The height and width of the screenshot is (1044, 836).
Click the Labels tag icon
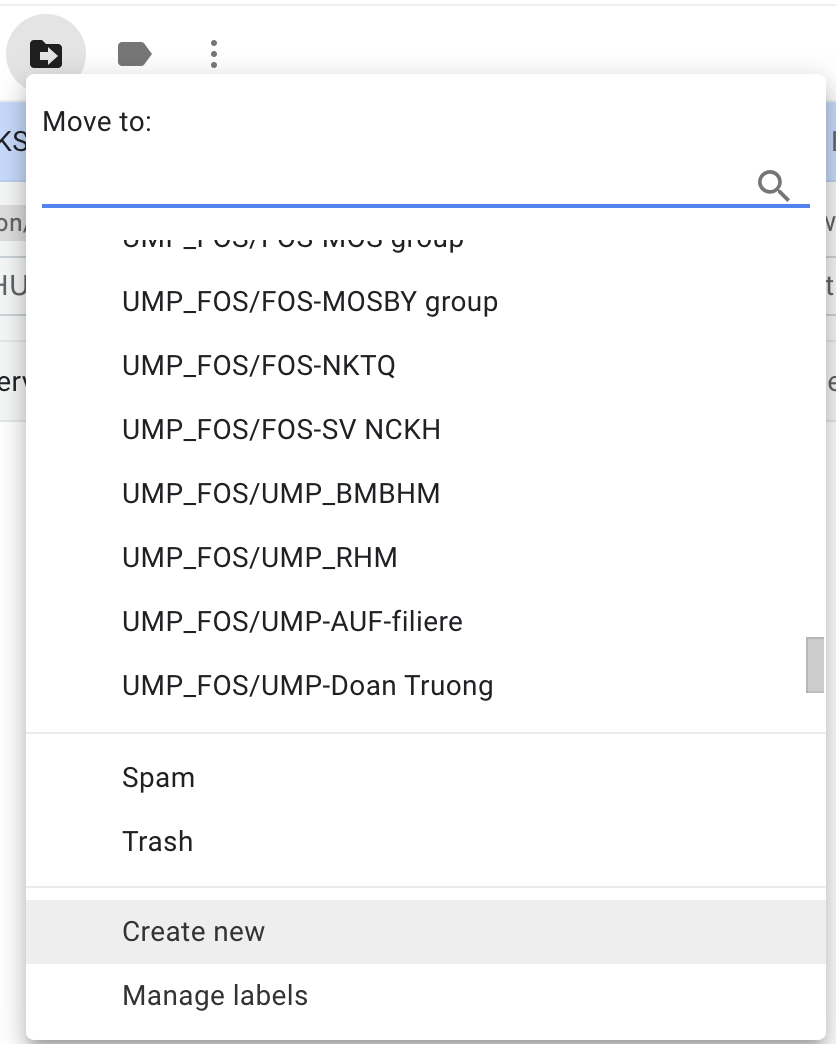[134, 54]
